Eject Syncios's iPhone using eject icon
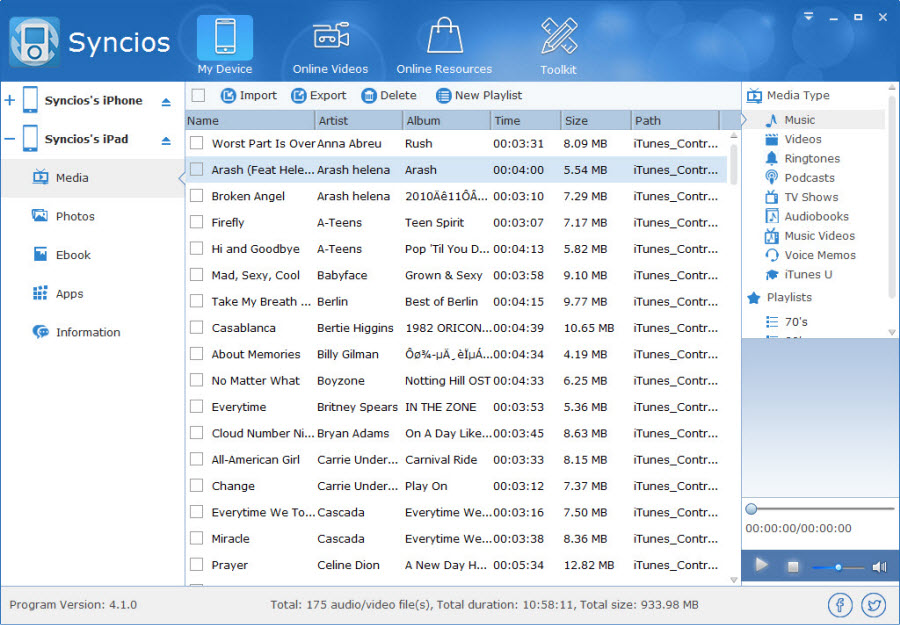The width and height of the screenshot is (900, 625). tap(166, 102)
